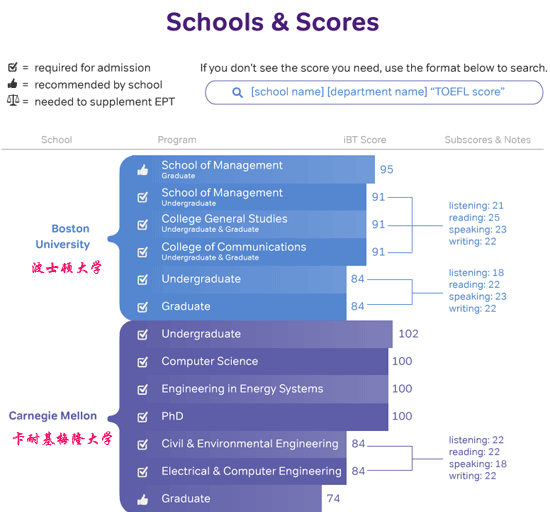
Task: Click the checkmark icon in required-for-admission legend
Action: pyautogui.click(x=13, y=67)
